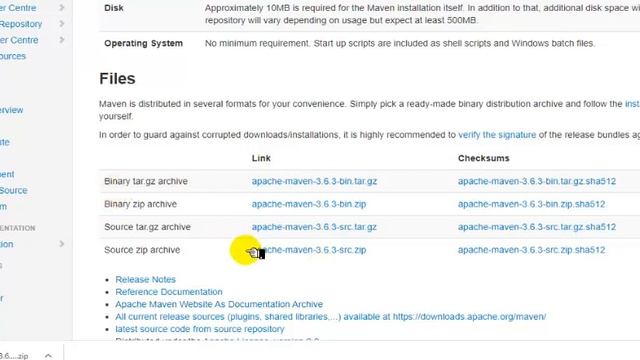Expand chevron beside Repository sidebar item
Image resolution: width=640 pixels, height=360 pixels.
coord(62,24)
